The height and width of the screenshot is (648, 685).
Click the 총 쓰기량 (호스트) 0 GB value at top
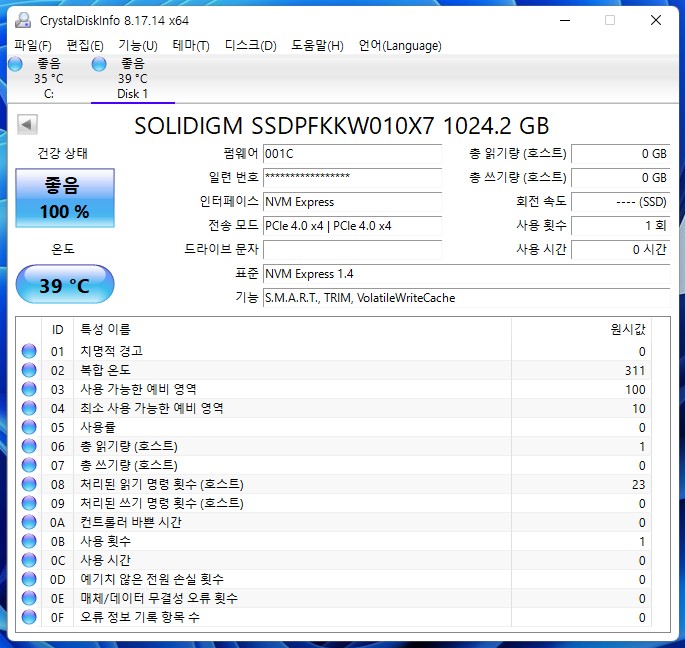tap(620, 178)
